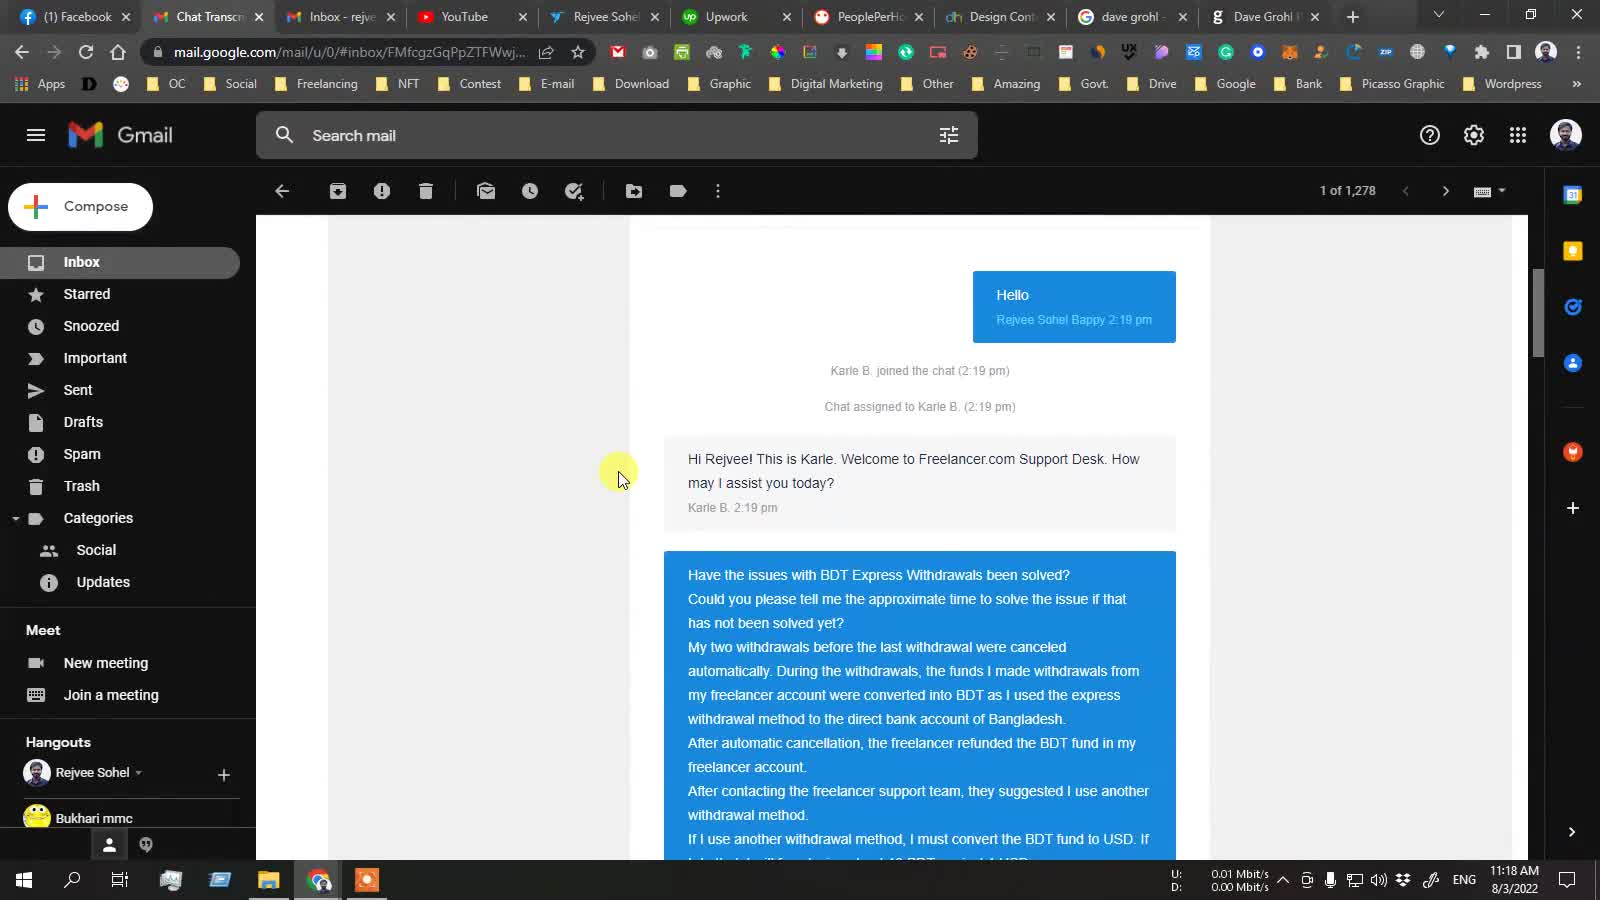
Task: Report this email as spam
Action: tap(382, 191)
